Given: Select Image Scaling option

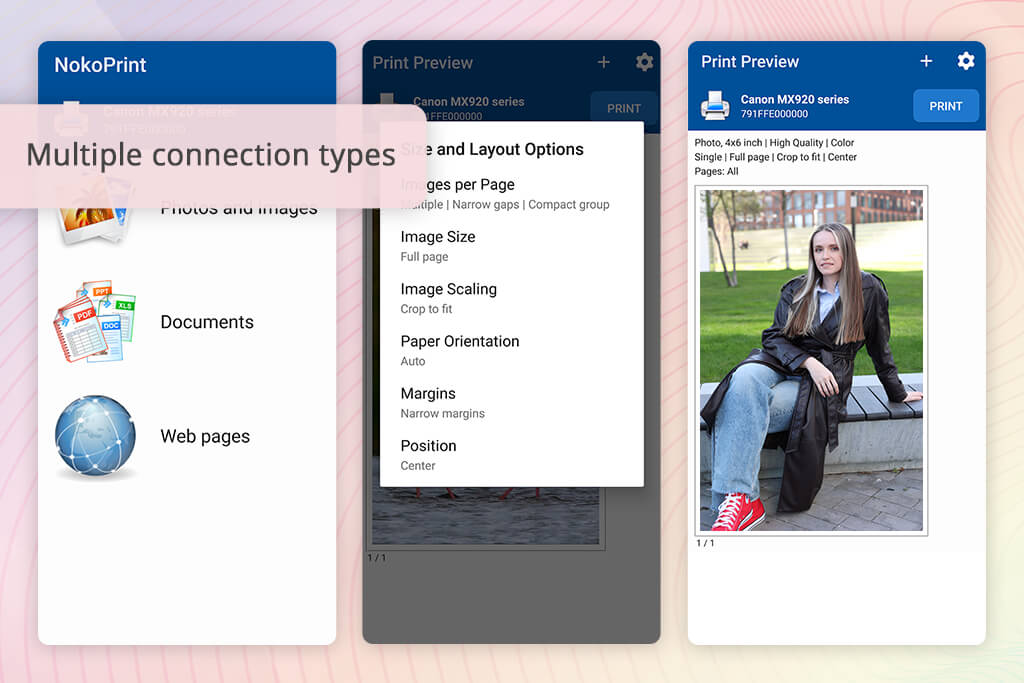Looking at the screenshot, I should (511, 298).
